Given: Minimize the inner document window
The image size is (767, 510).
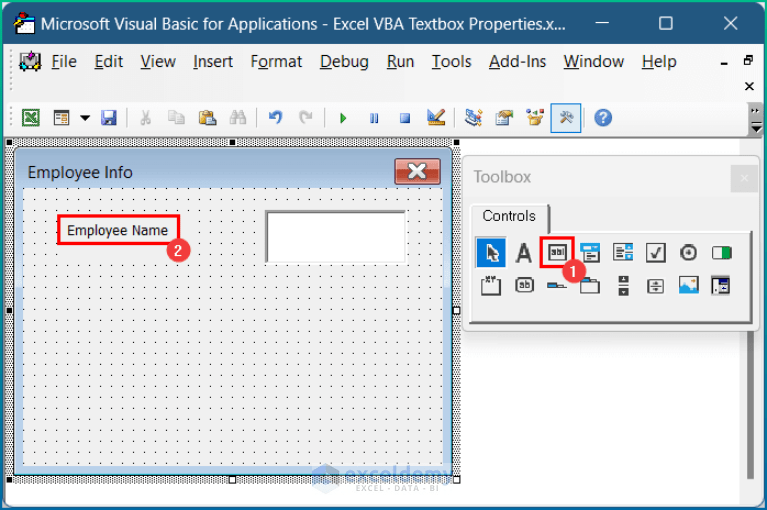Looking at the screenshot, I should pos(724,63).
